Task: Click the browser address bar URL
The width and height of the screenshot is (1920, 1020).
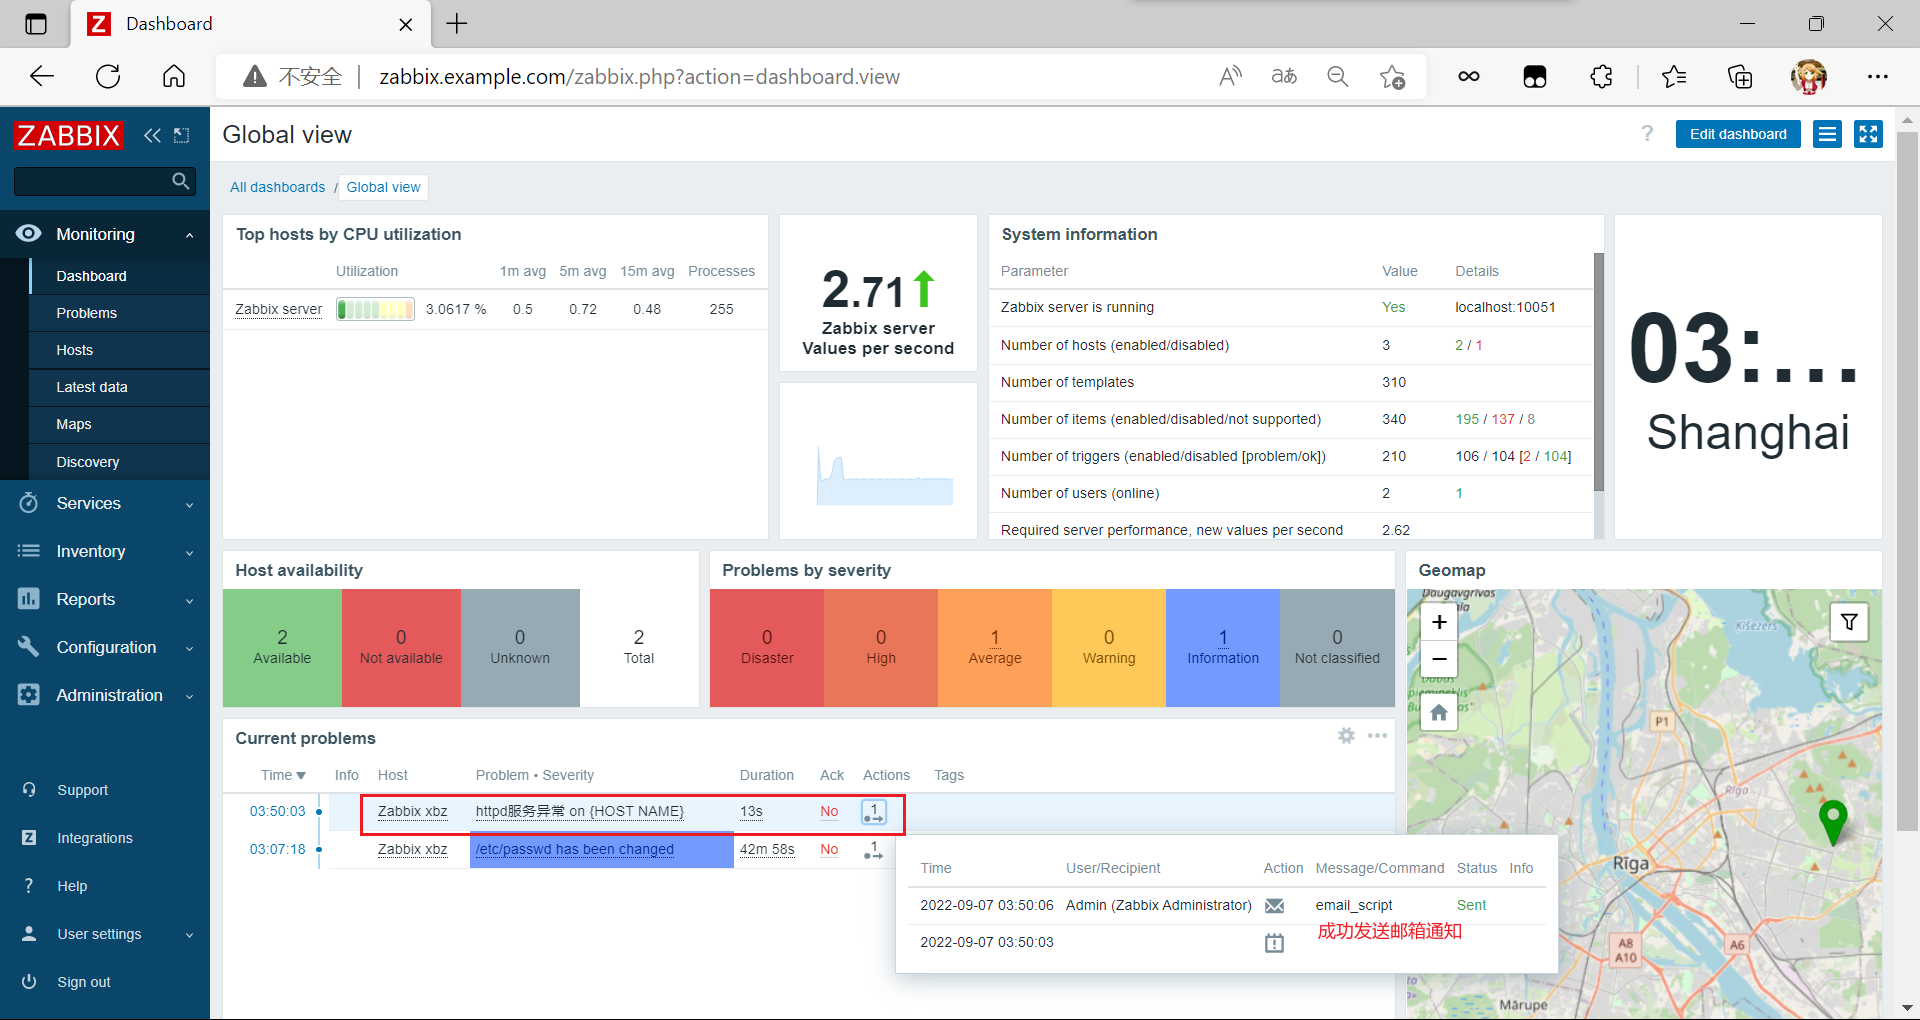Action: 639,77
